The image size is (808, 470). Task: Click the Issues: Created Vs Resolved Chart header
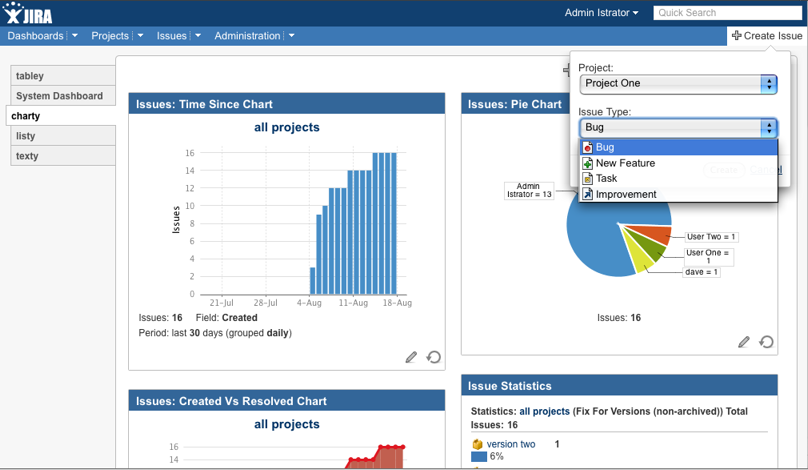pos(287,401)
